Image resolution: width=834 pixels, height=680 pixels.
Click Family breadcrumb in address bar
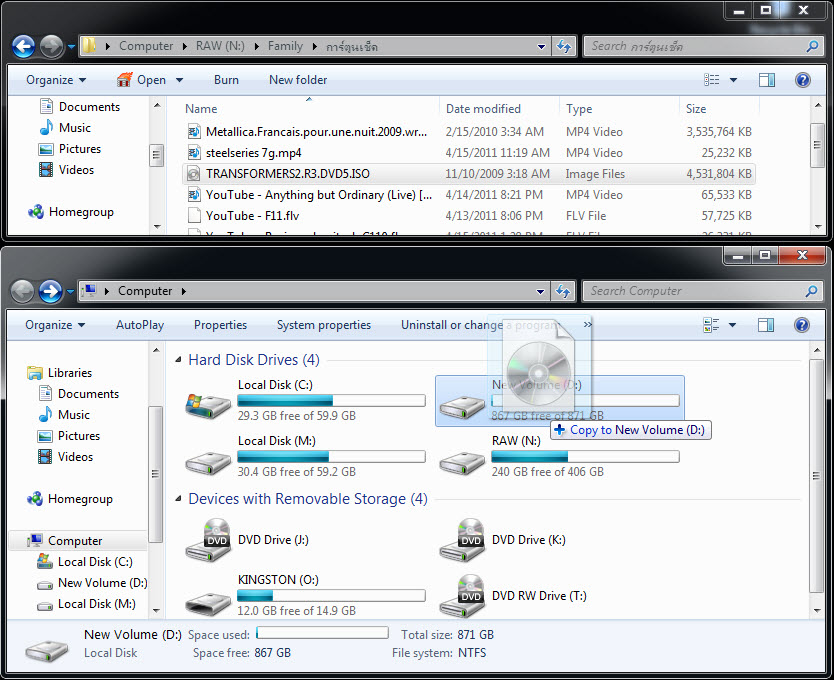click(x=285, y=46)
